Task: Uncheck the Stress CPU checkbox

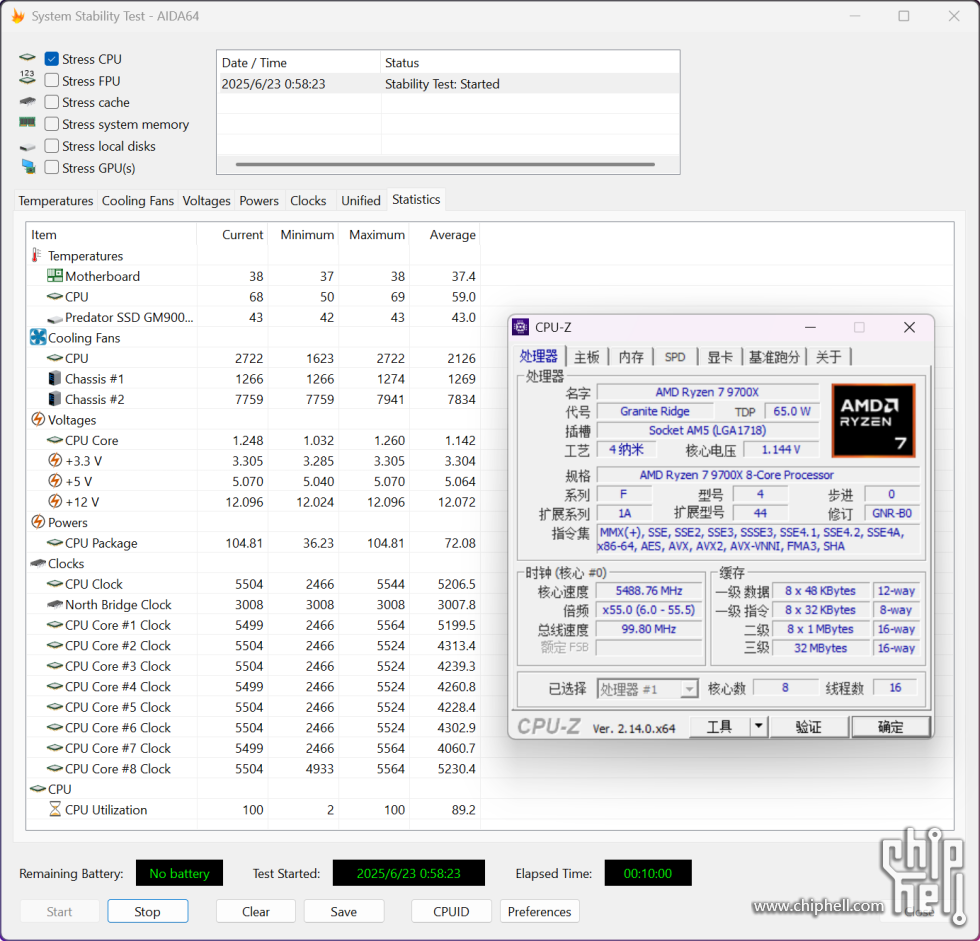Action: [x=52, y=59]
